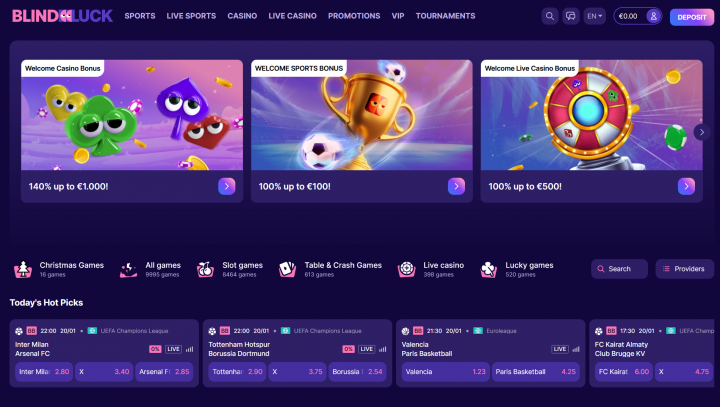Go to the Live Casino menu item
The width and height of the screenshot is (720, 407).
(x=292, y=16)
